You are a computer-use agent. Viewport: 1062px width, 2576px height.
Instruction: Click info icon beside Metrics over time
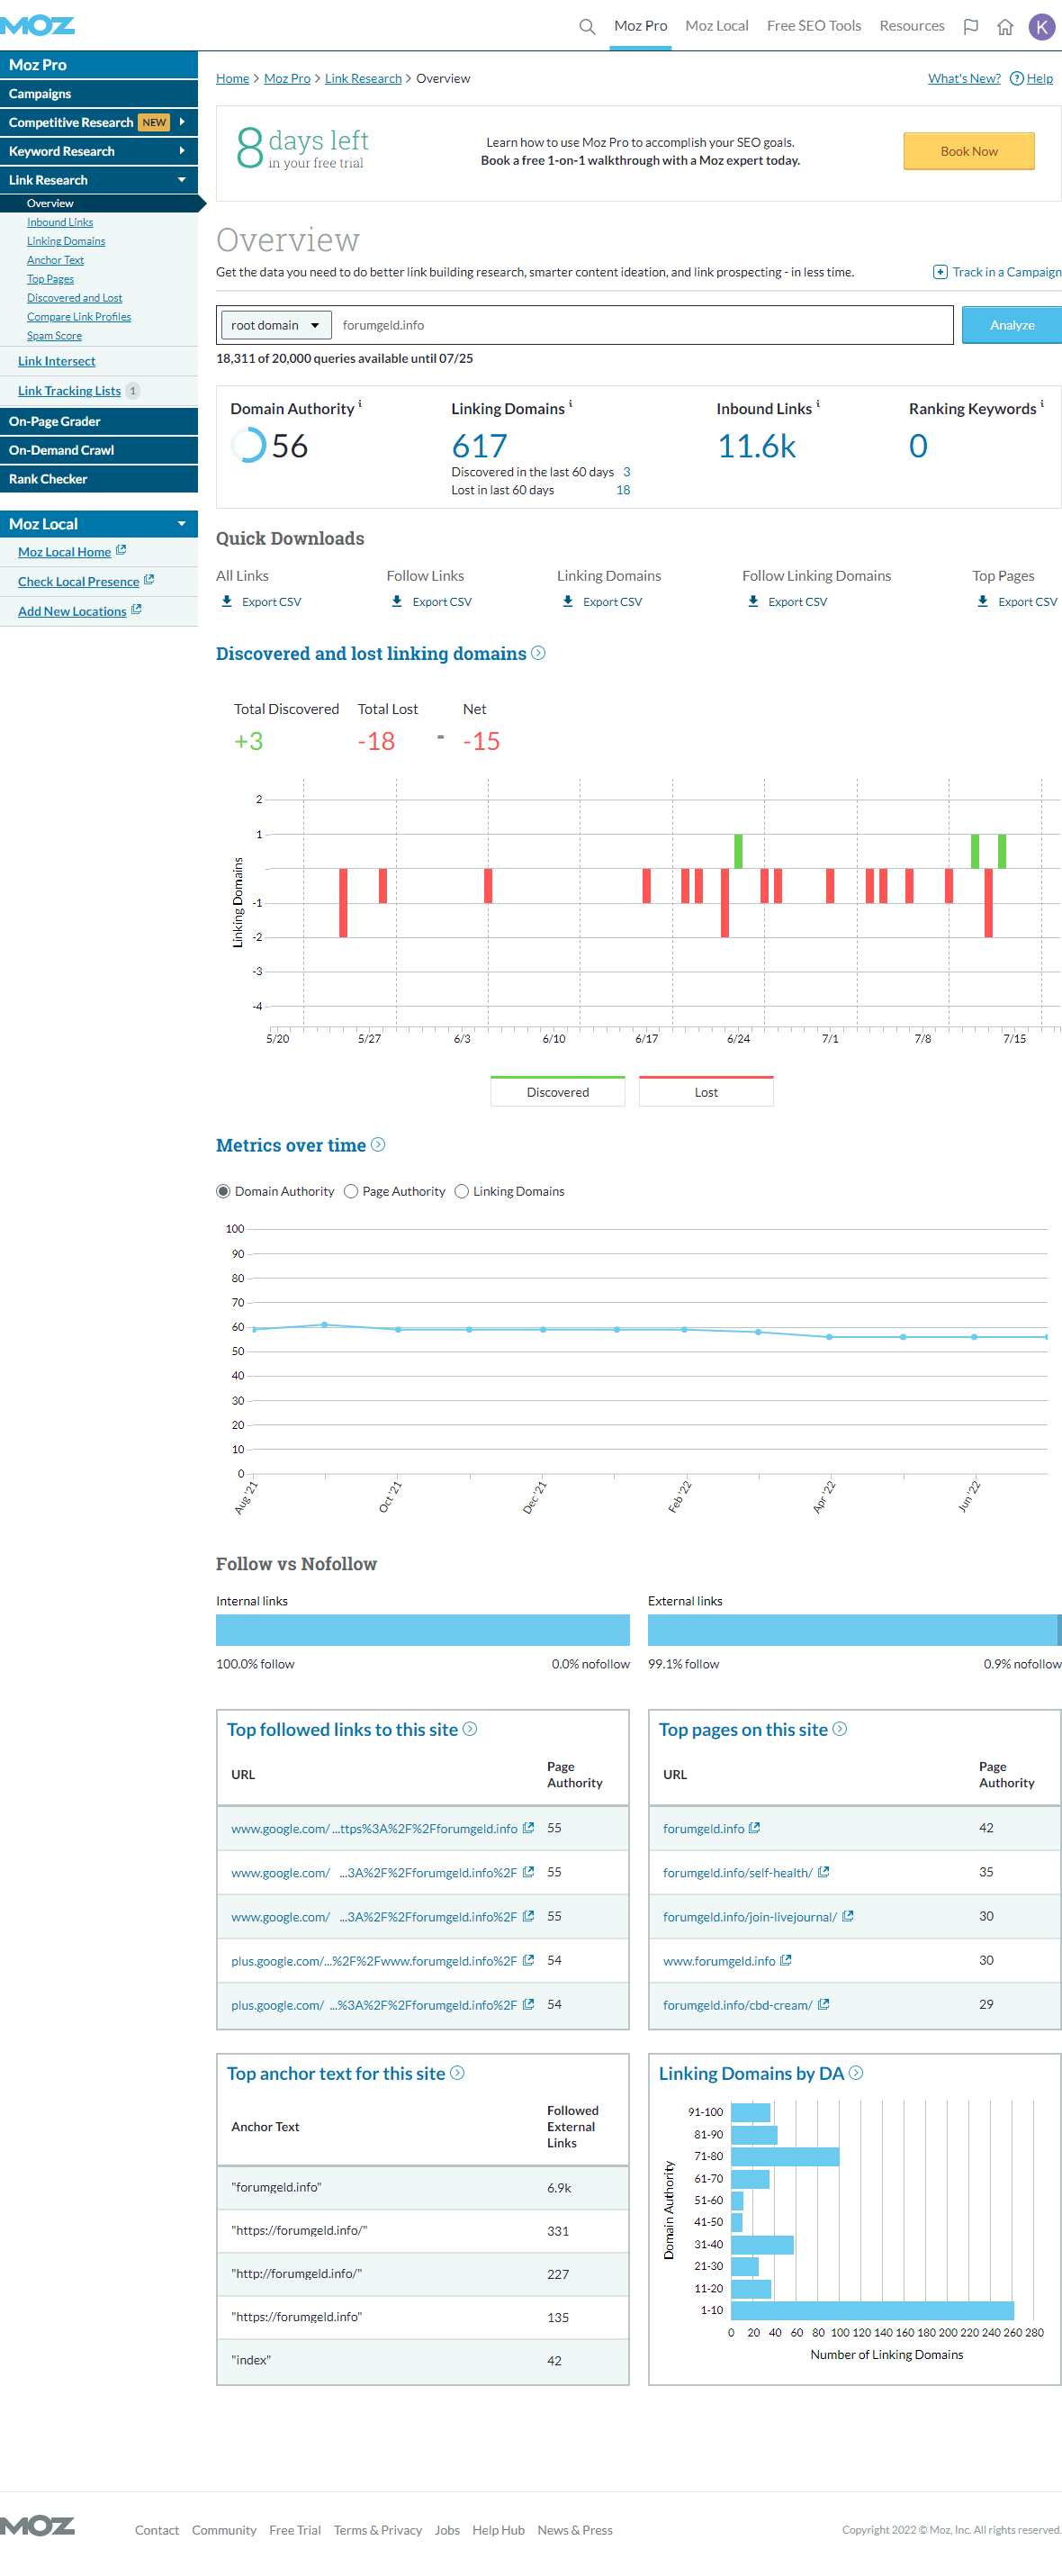[378, 1145]
